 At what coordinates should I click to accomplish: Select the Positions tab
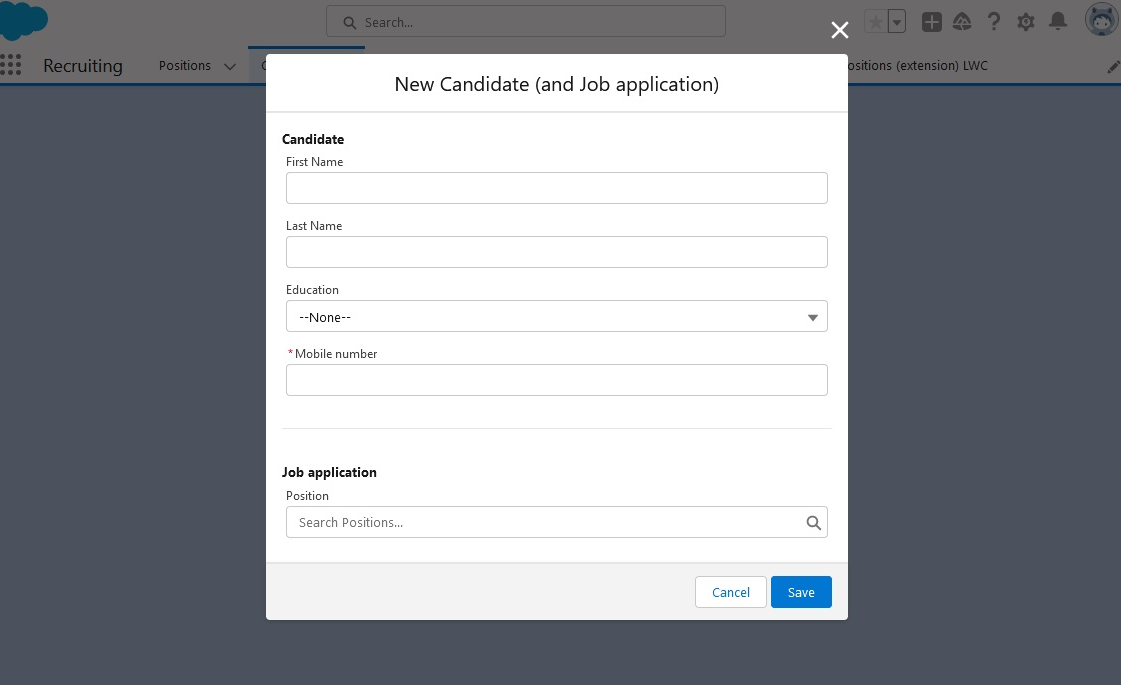coord(185,66)
